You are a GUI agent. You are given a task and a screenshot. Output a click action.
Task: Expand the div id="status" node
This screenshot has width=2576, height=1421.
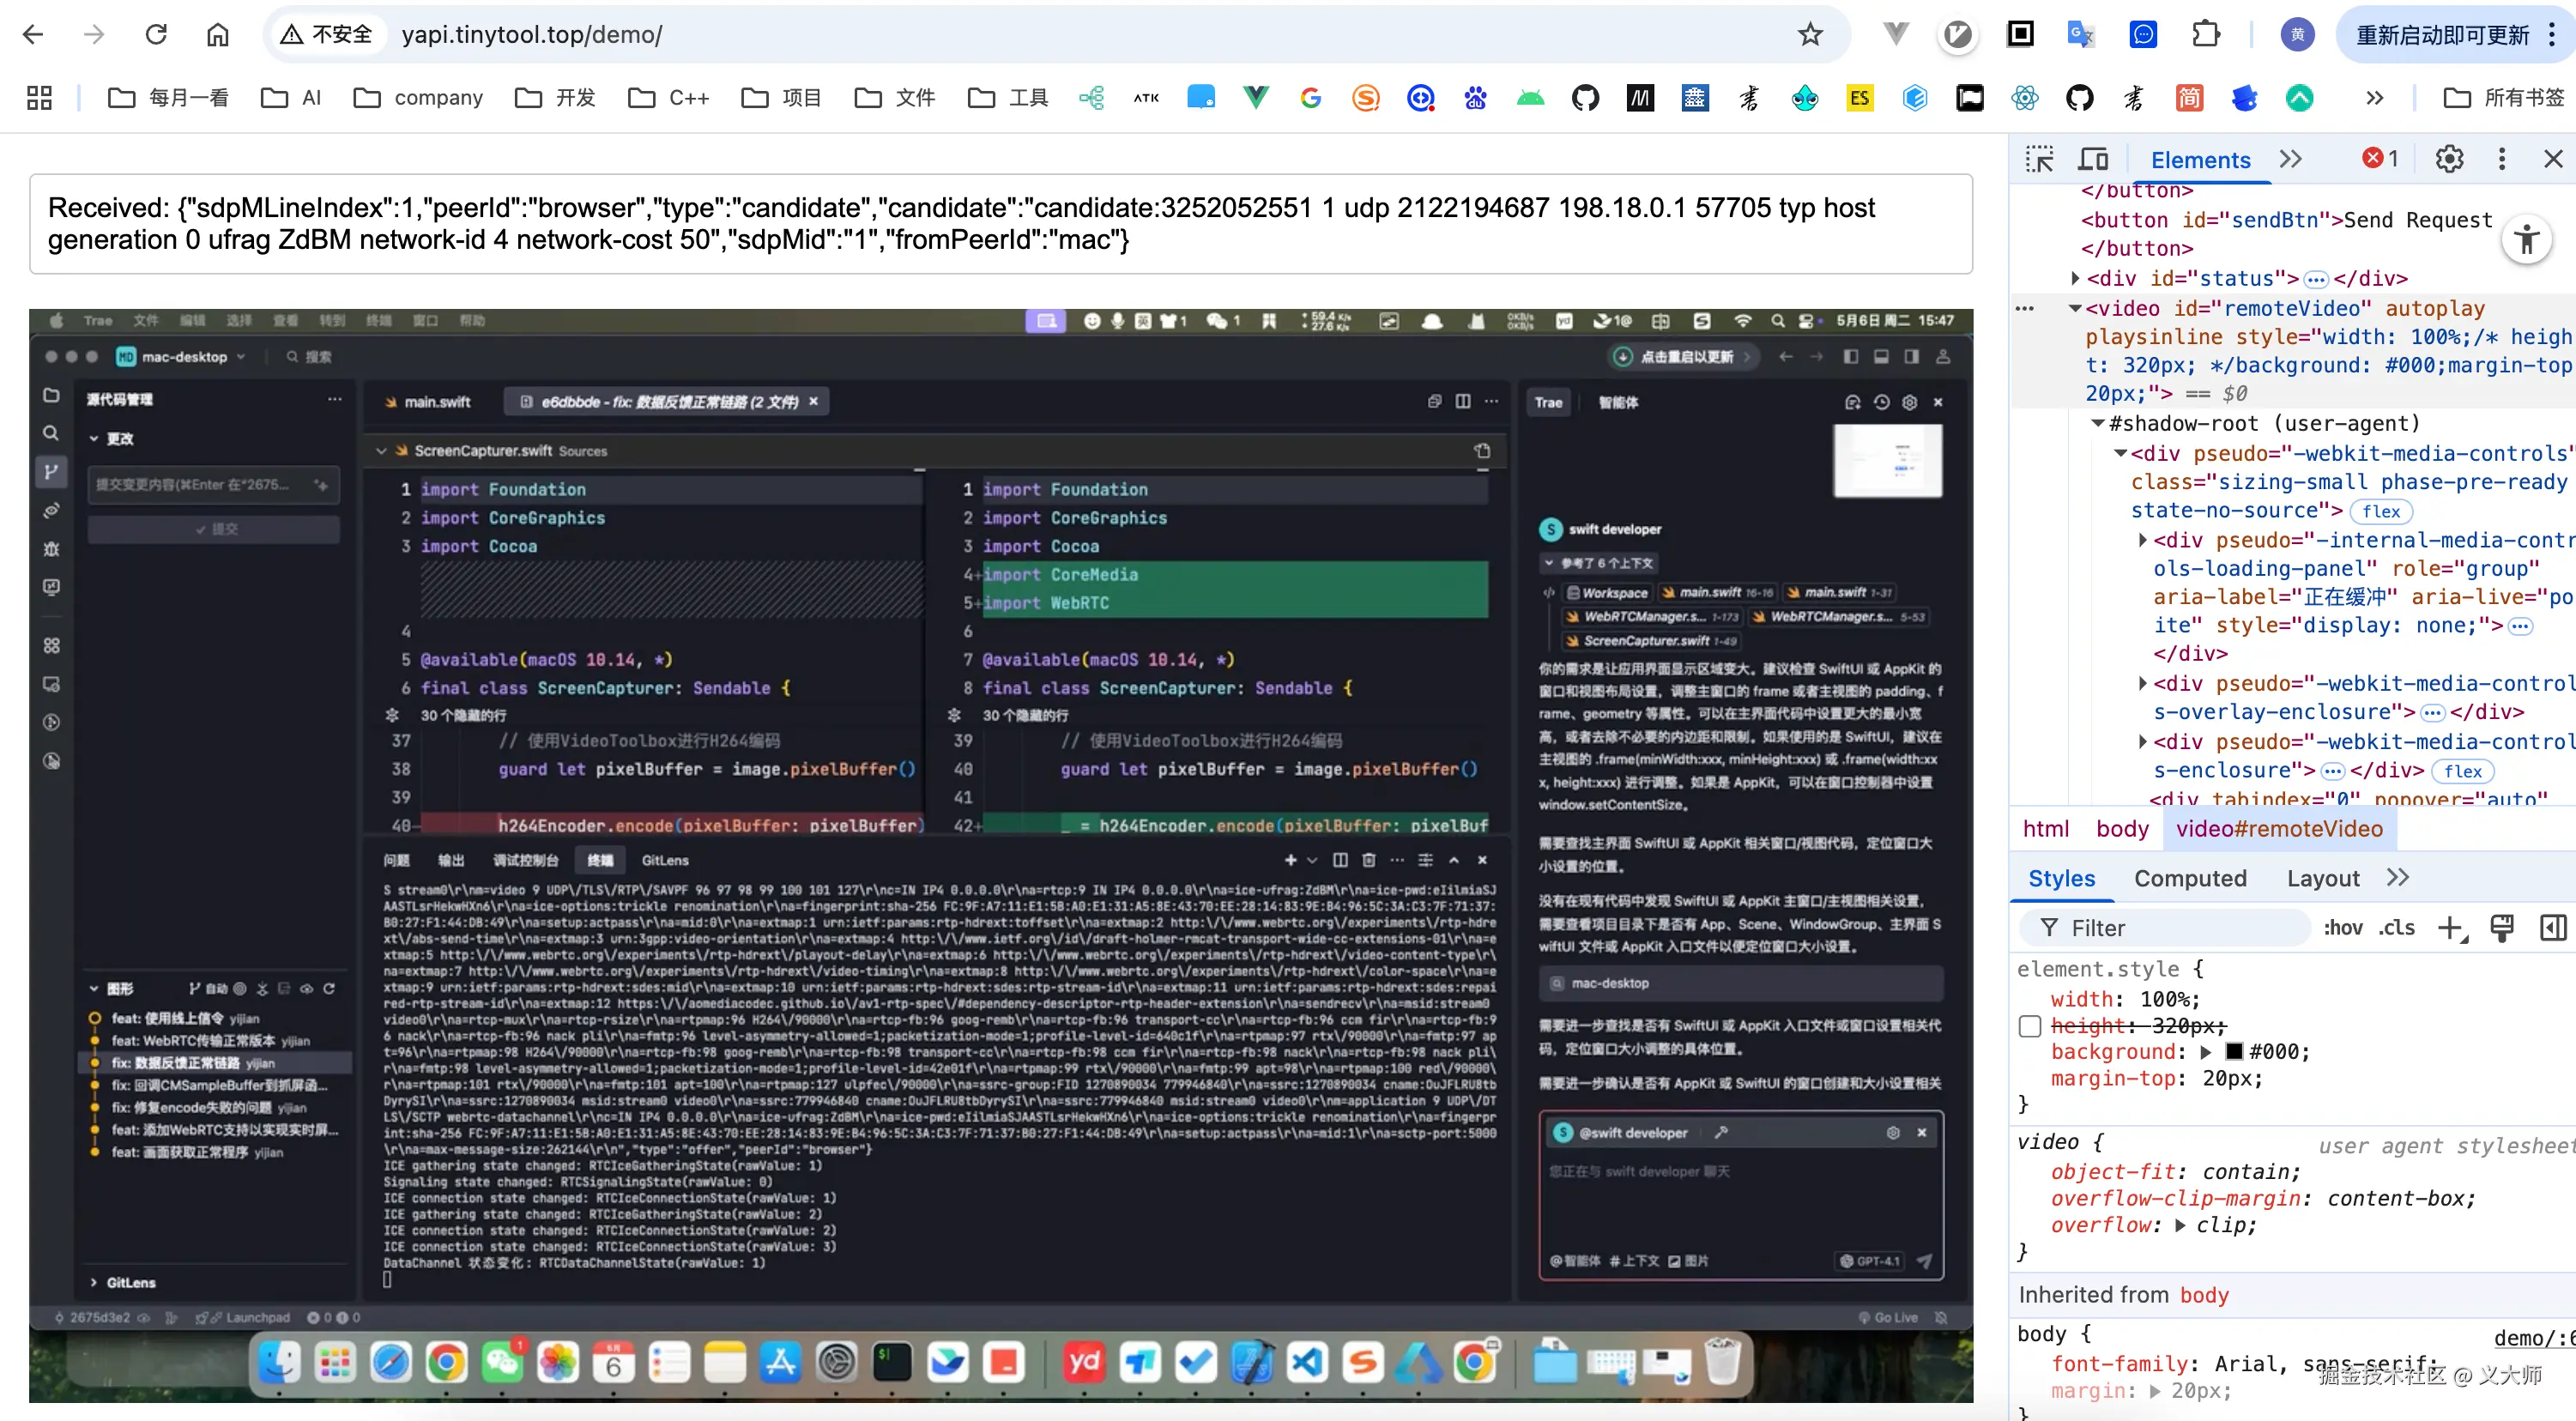(x=2076, y=278)
